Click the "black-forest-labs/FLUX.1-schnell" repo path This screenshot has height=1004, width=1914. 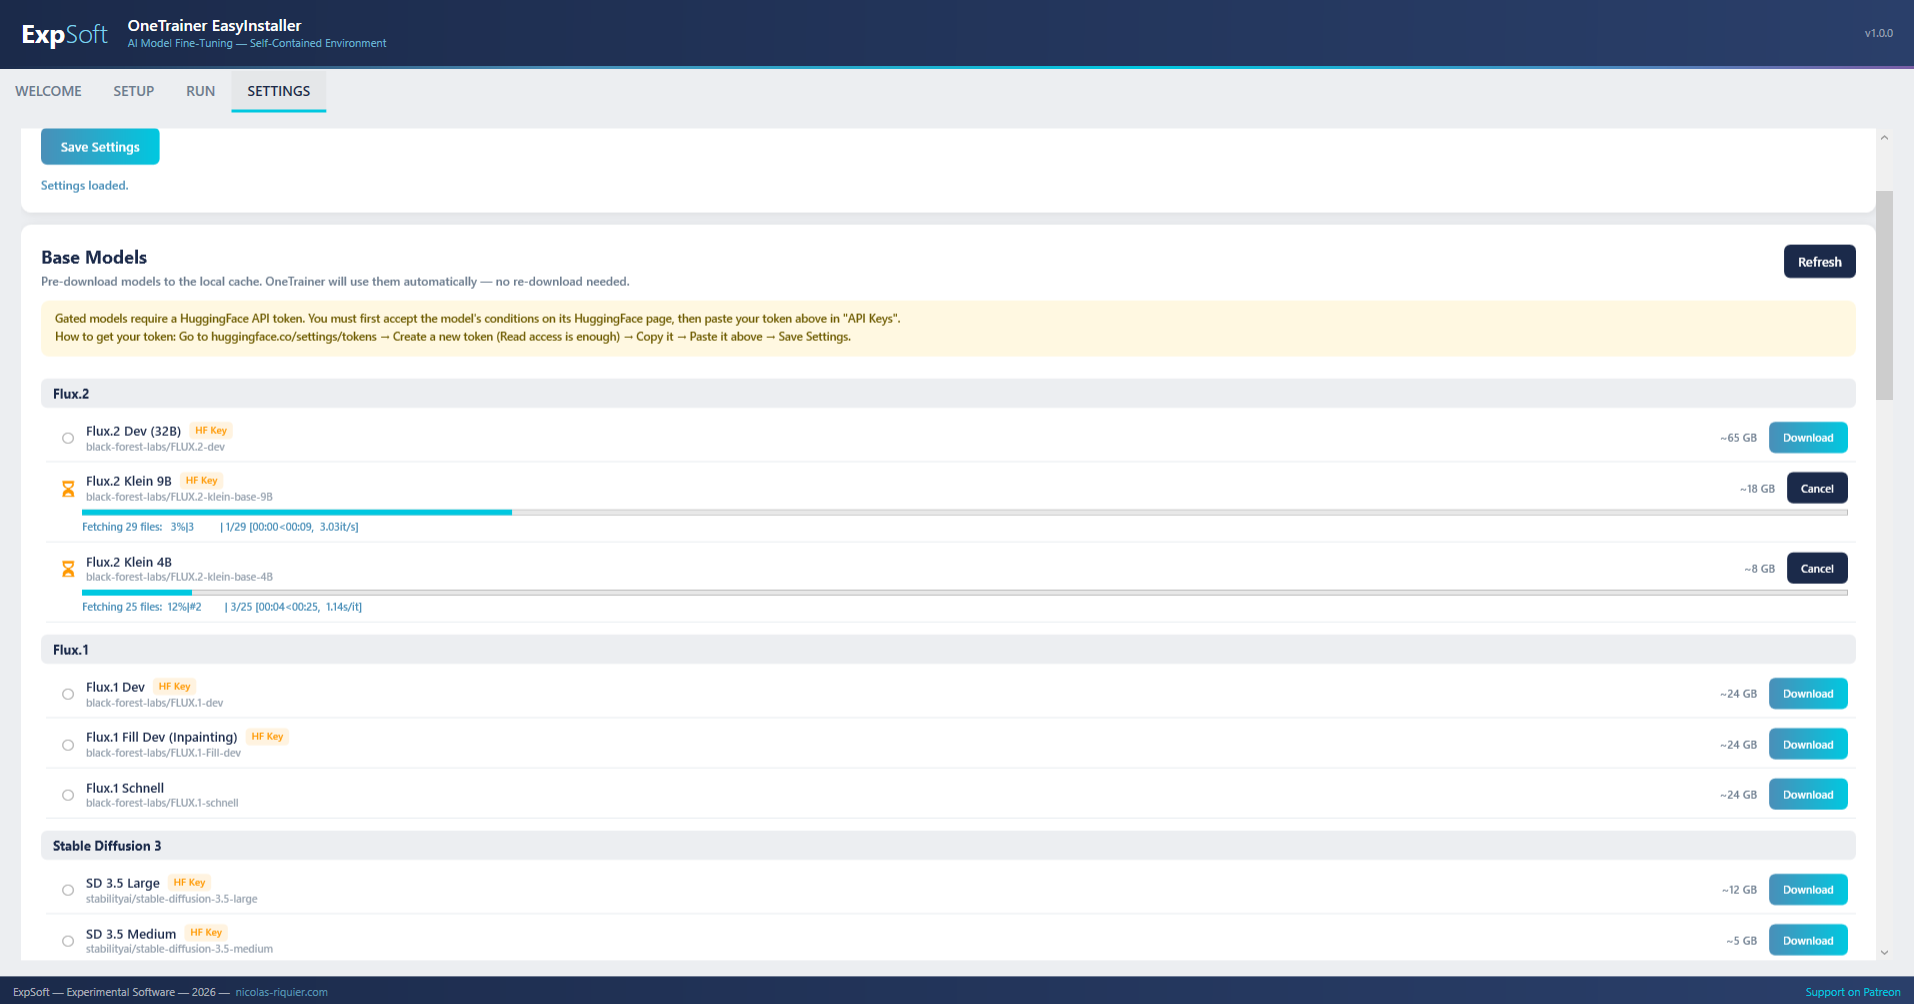[162, 803]
